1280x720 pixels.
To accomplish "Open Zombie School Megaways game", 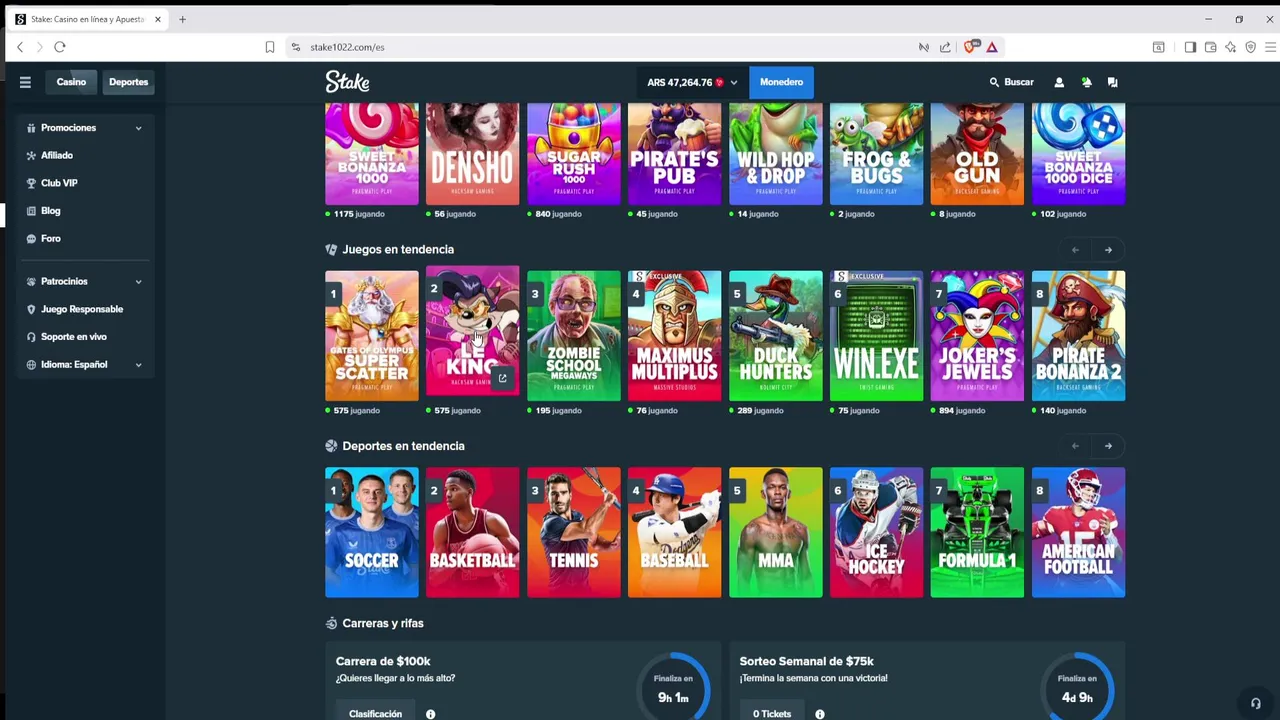I will coord(574,336).
